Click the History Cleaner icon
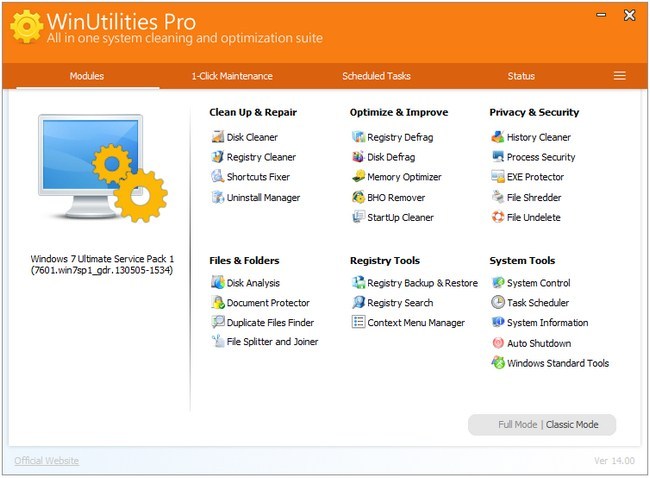 tap(498, 136)
